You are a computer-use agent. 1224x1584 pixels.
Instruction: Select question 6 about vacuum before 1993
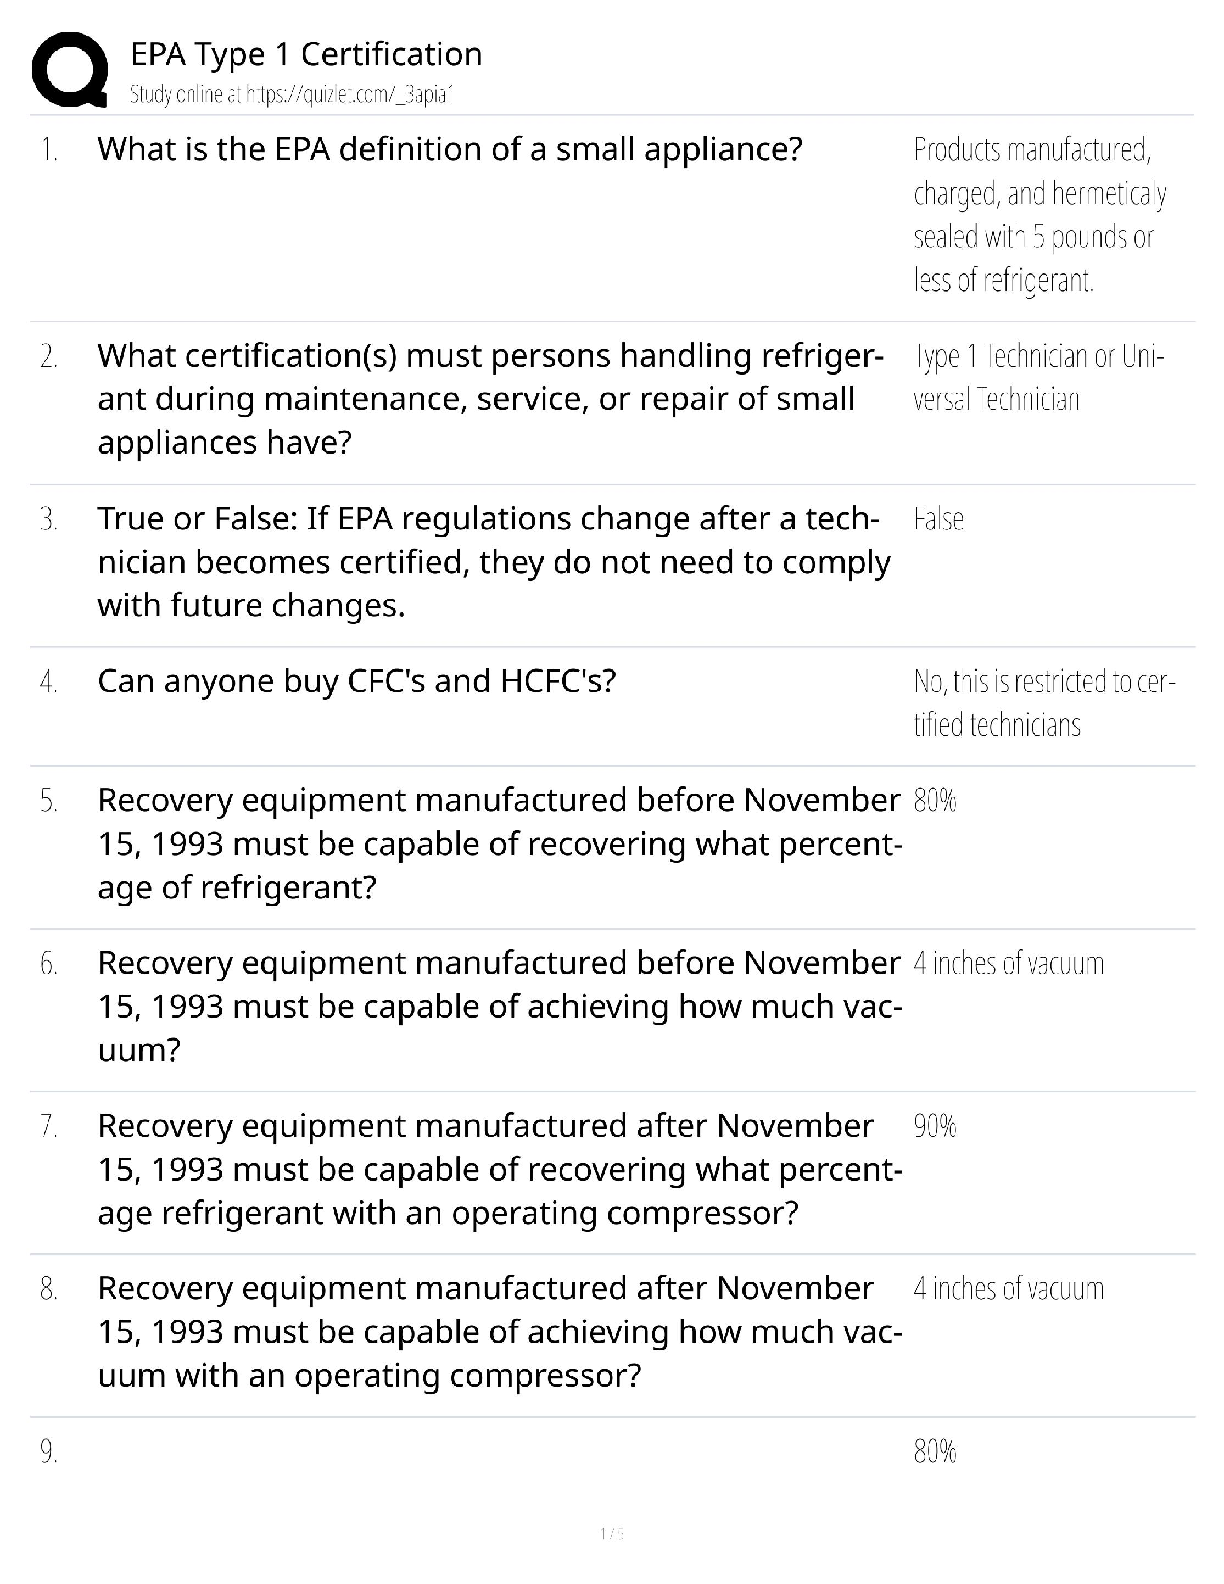(499, 1007)
